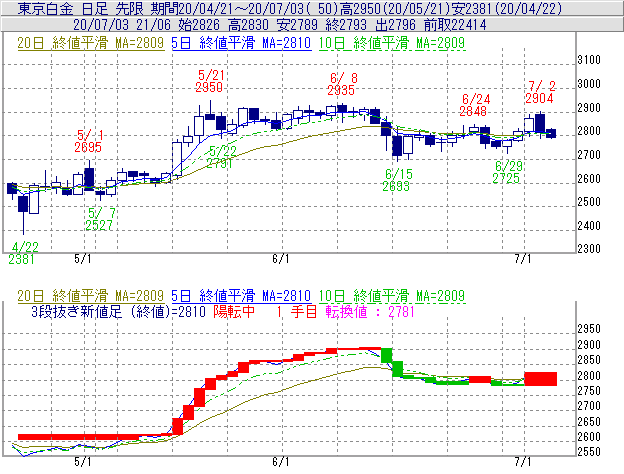Viewport: 624px width, 474px height.
Task: Click the 6/24 2848 high label
Action: (474, 105)
